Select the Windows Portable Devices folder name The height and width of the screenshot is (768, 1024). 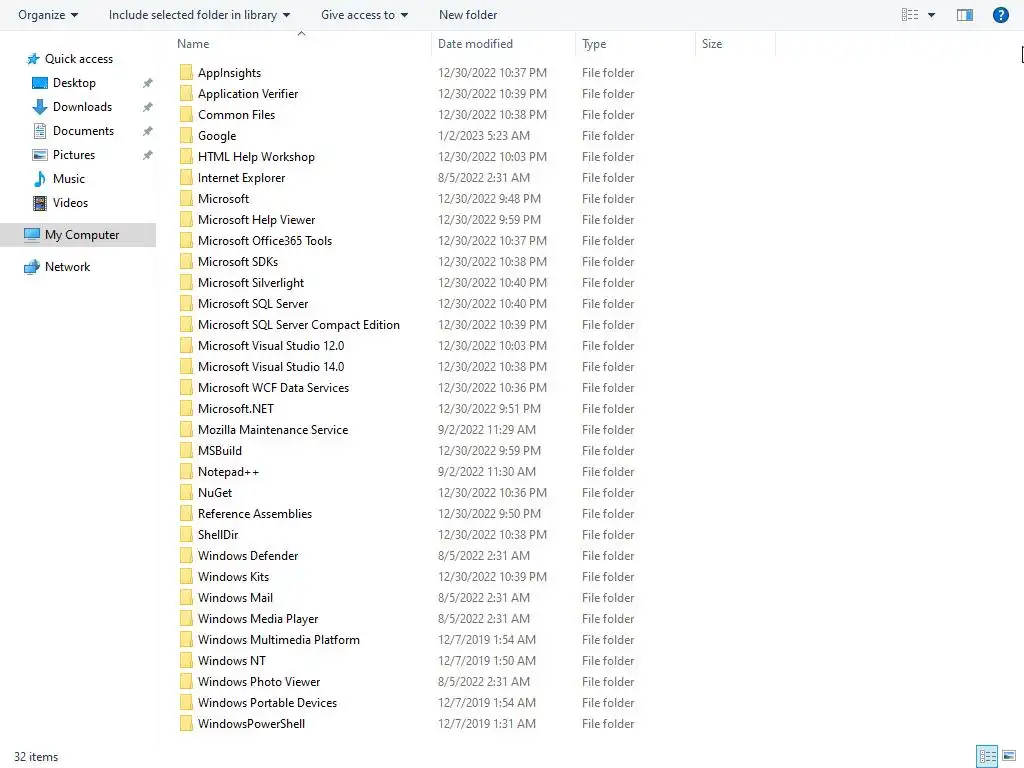(x=267, y=703)
